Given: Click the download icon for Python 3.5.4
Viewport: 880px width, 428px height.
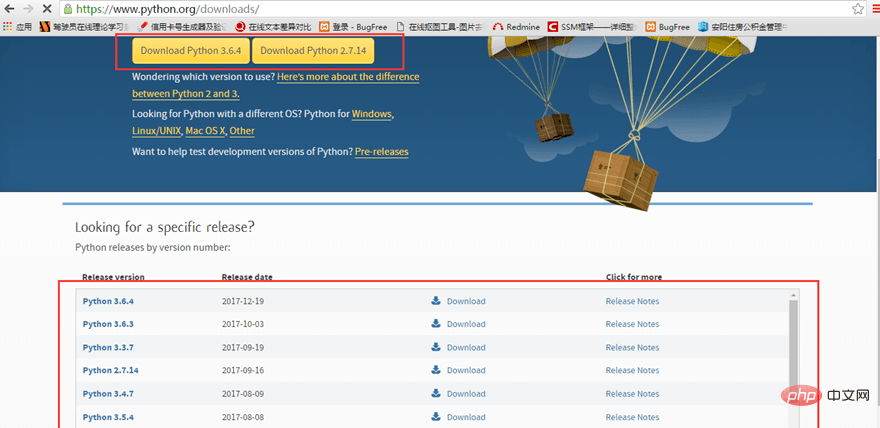Looking at the screenshot, I should [436, 417].
